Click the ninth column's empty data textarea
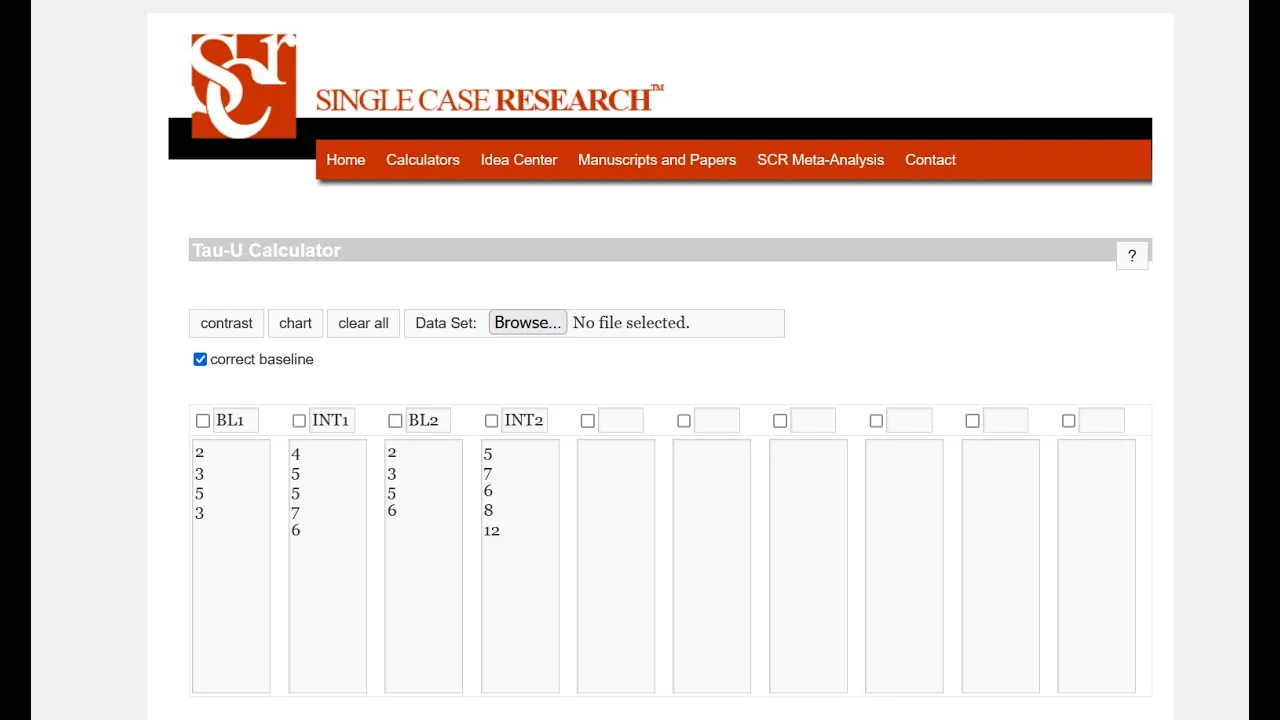 1000,566
